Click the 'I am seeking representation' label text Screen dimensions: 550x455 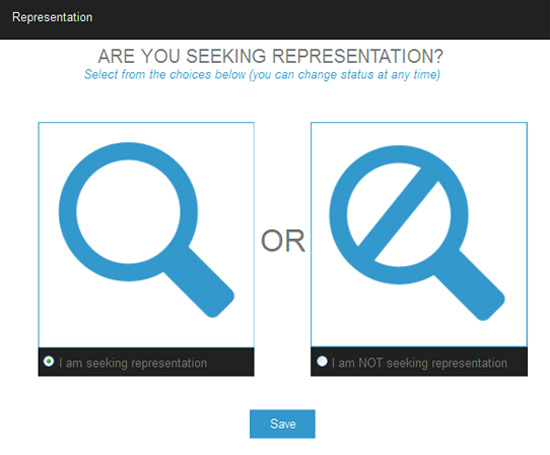pos(133,363)
